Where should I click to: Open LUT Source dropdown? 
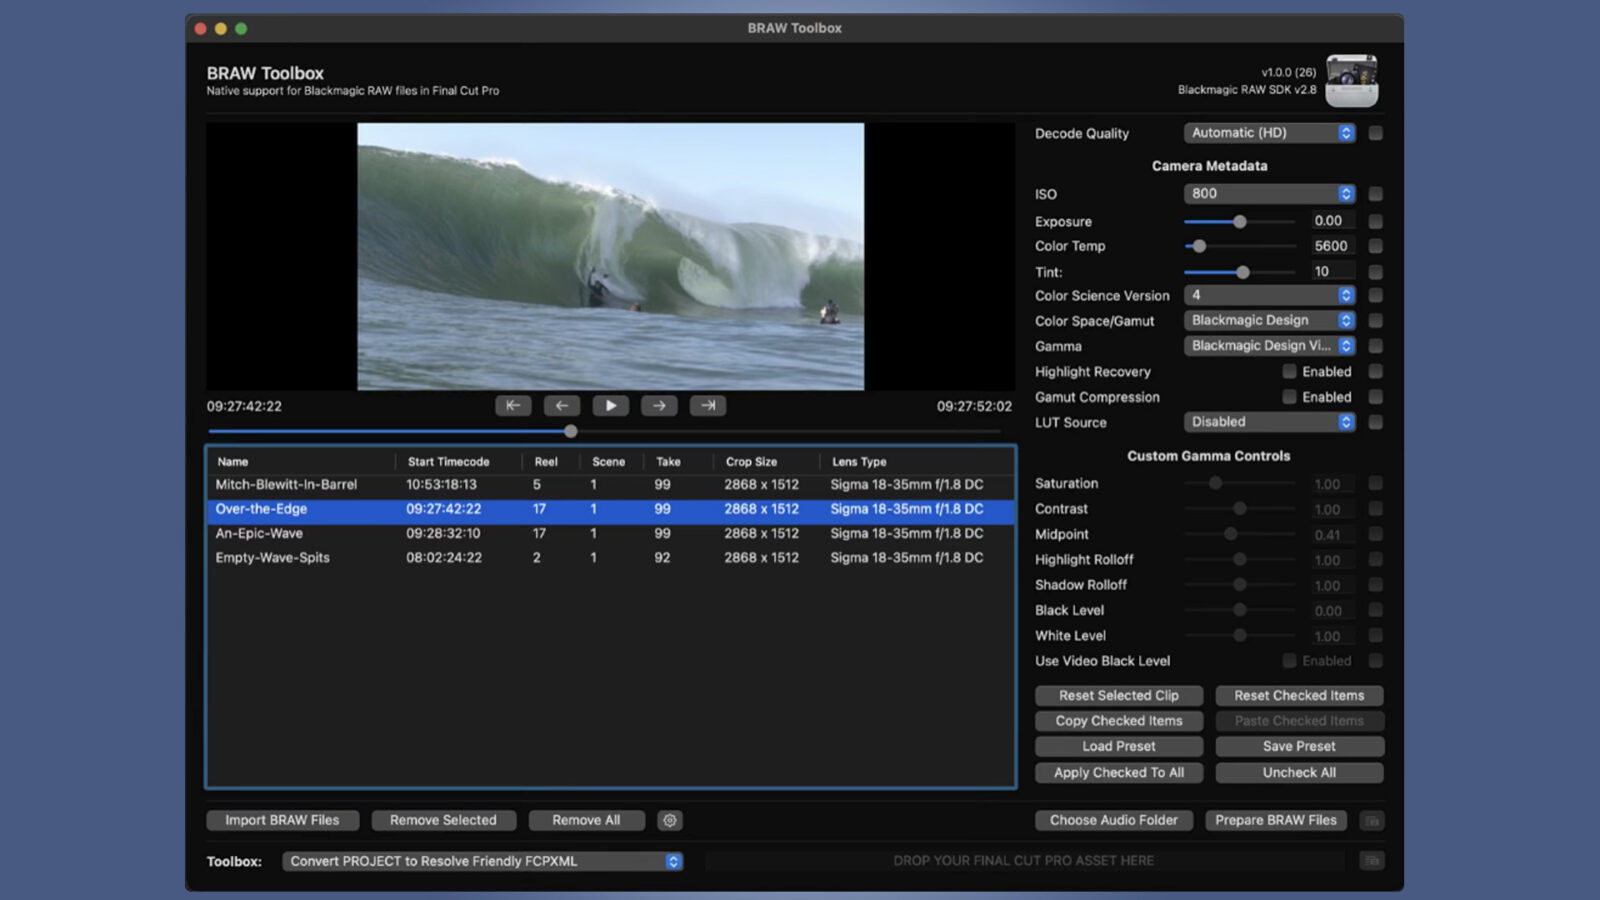pyautogui.click(x=1269, y=422)
